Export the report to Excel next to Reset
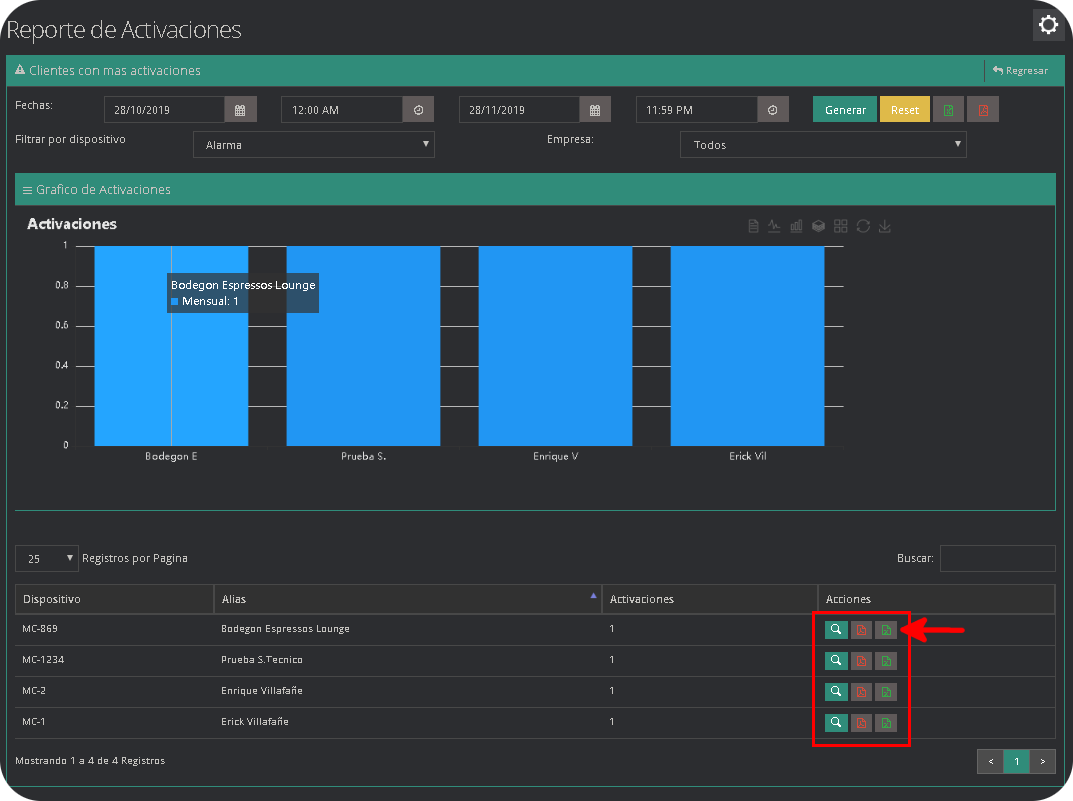 [x=948, y=110]
